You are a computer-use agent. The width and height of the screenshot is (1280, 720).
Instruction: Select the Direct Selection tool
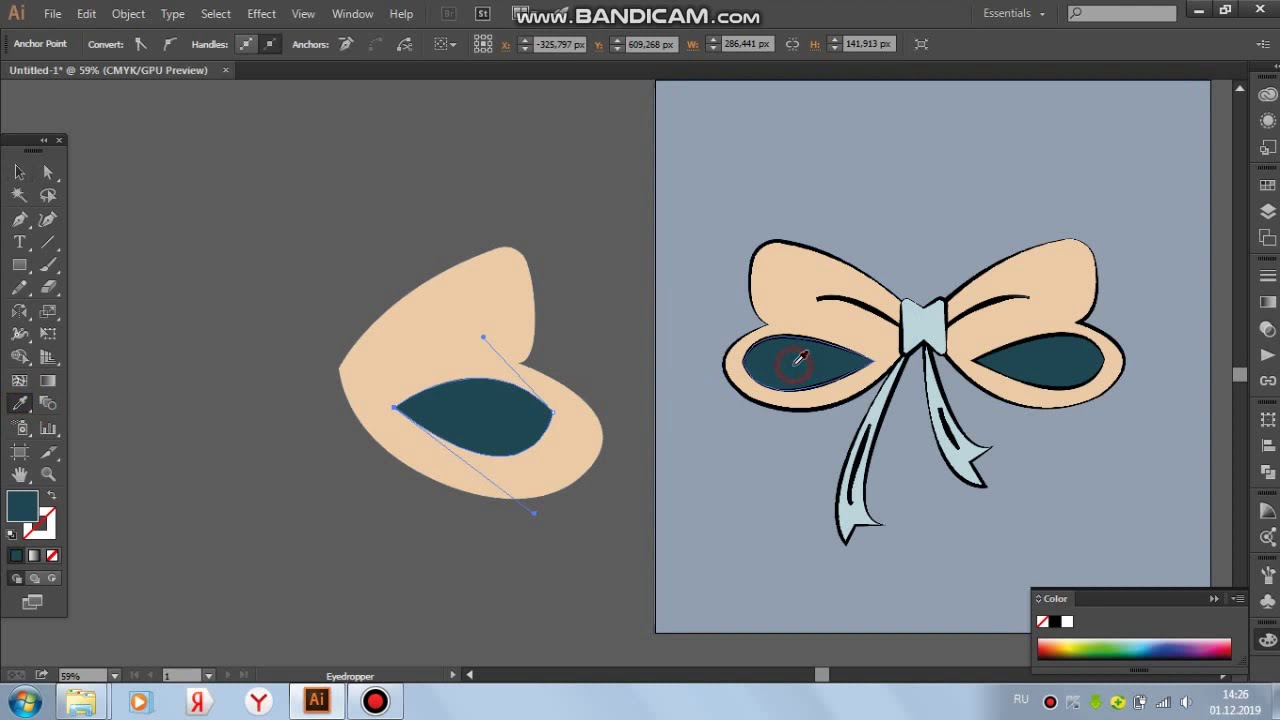click(x=48, y=172)
